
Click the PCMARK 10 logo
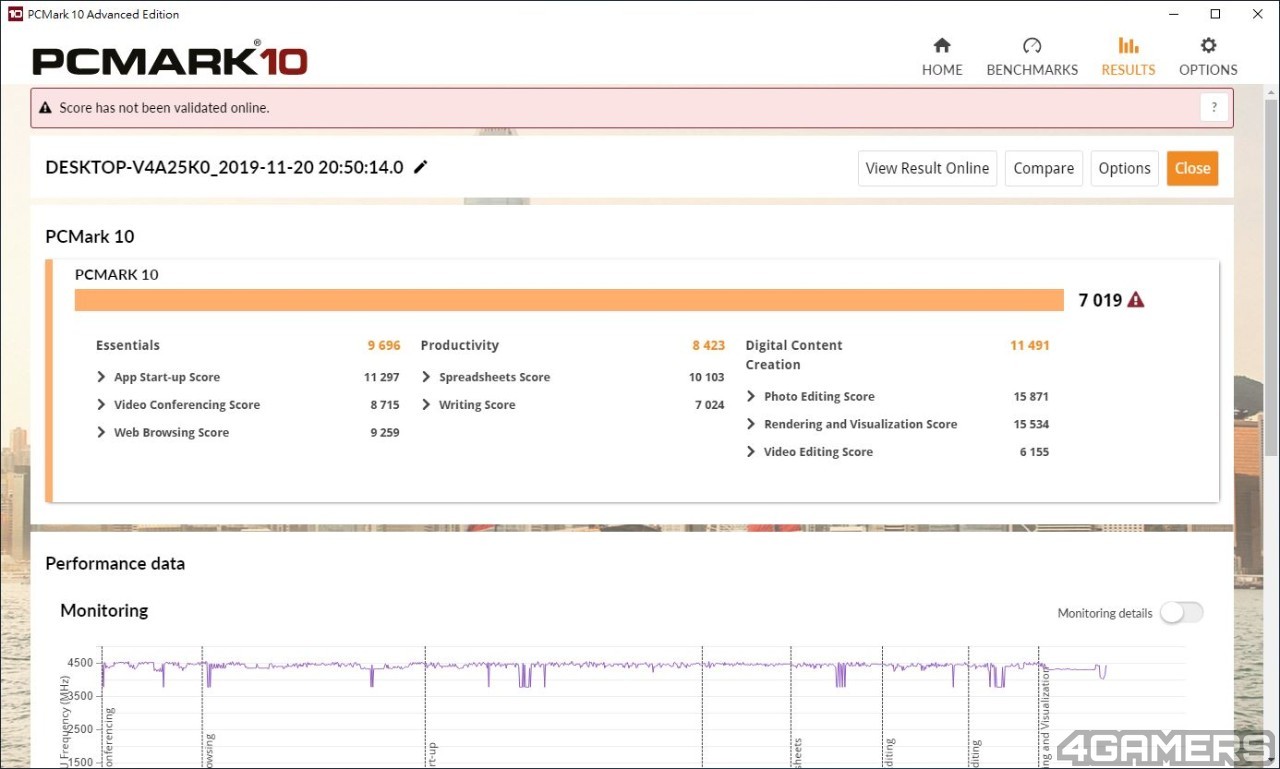point(170,60)
